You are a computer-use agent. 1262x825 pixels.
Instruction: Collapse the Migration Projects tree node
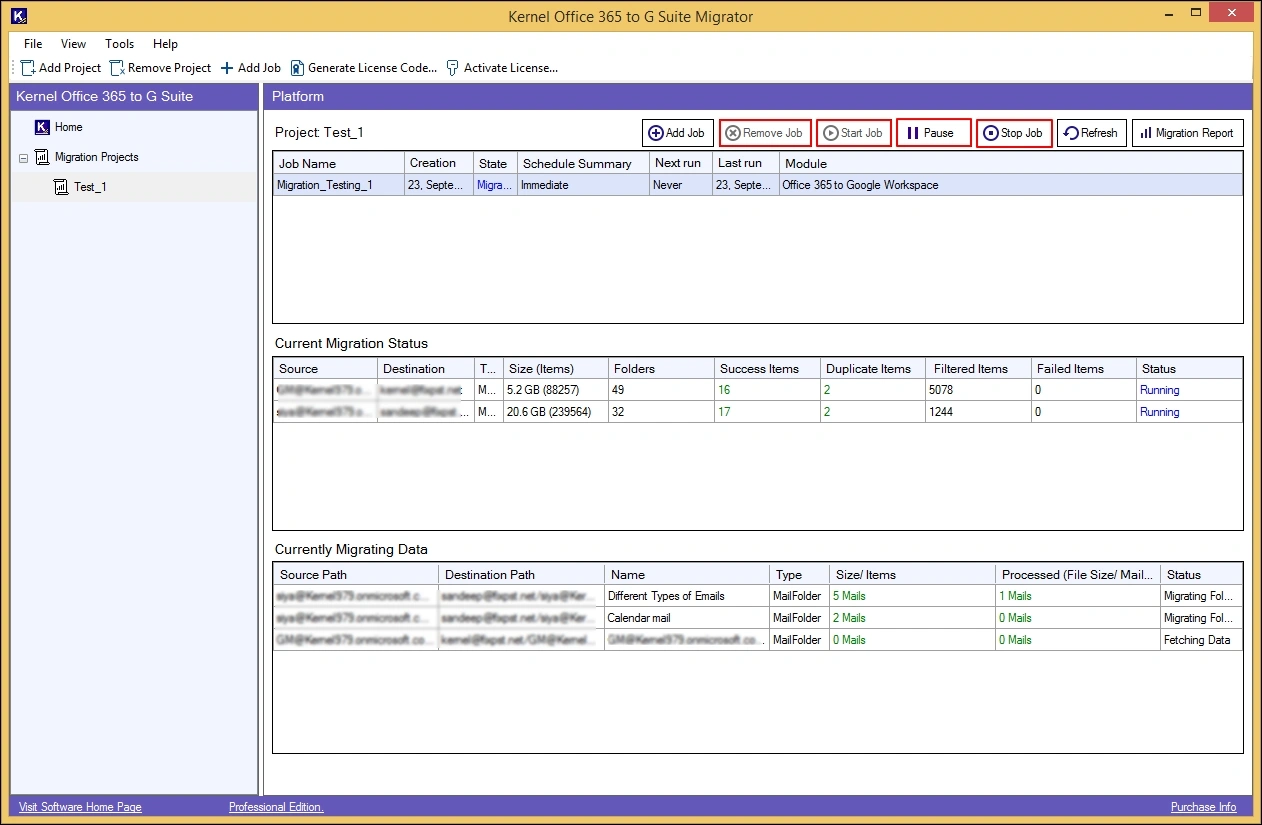[x=23, y=158]
